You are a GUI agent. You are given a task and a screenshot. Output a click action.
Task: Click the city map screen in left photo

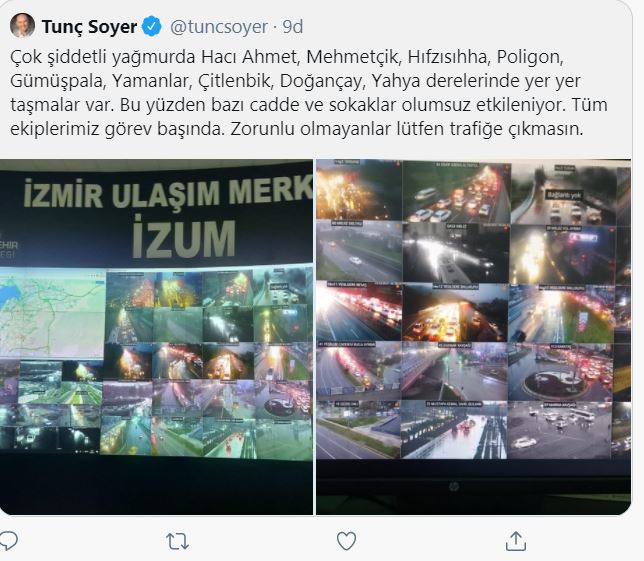coord(52,313)
